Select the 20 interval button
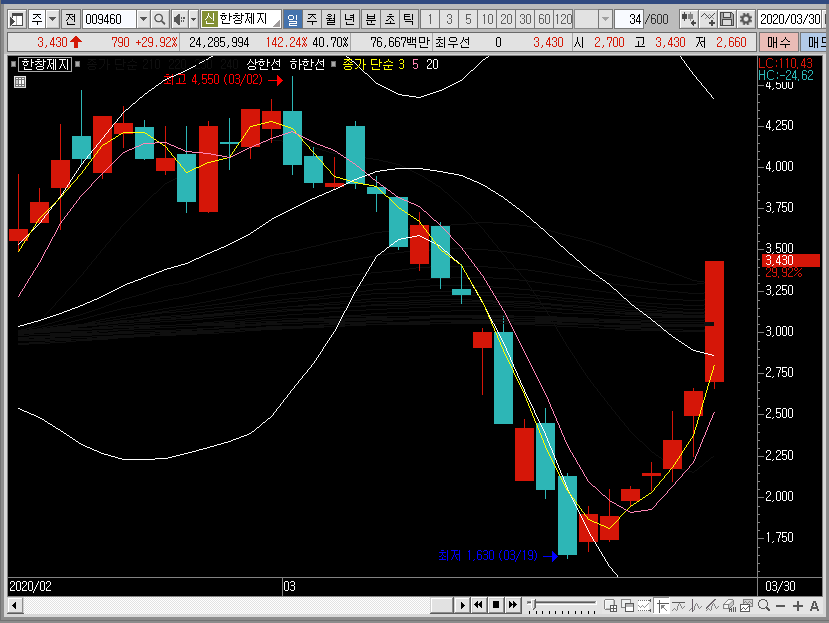This screenshot has width=829, height=623. coord(506,20)
